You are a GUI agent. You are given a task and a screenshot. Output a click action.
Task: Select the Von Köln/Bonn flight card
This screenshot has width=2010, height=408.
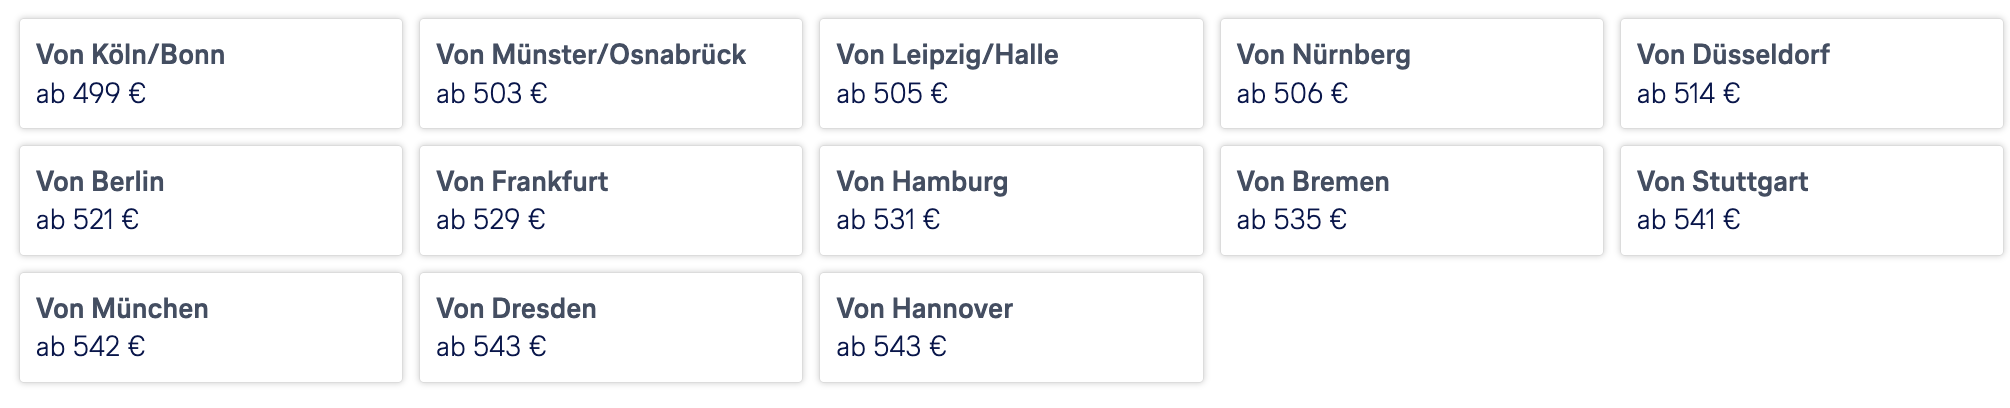pos(210,73)
